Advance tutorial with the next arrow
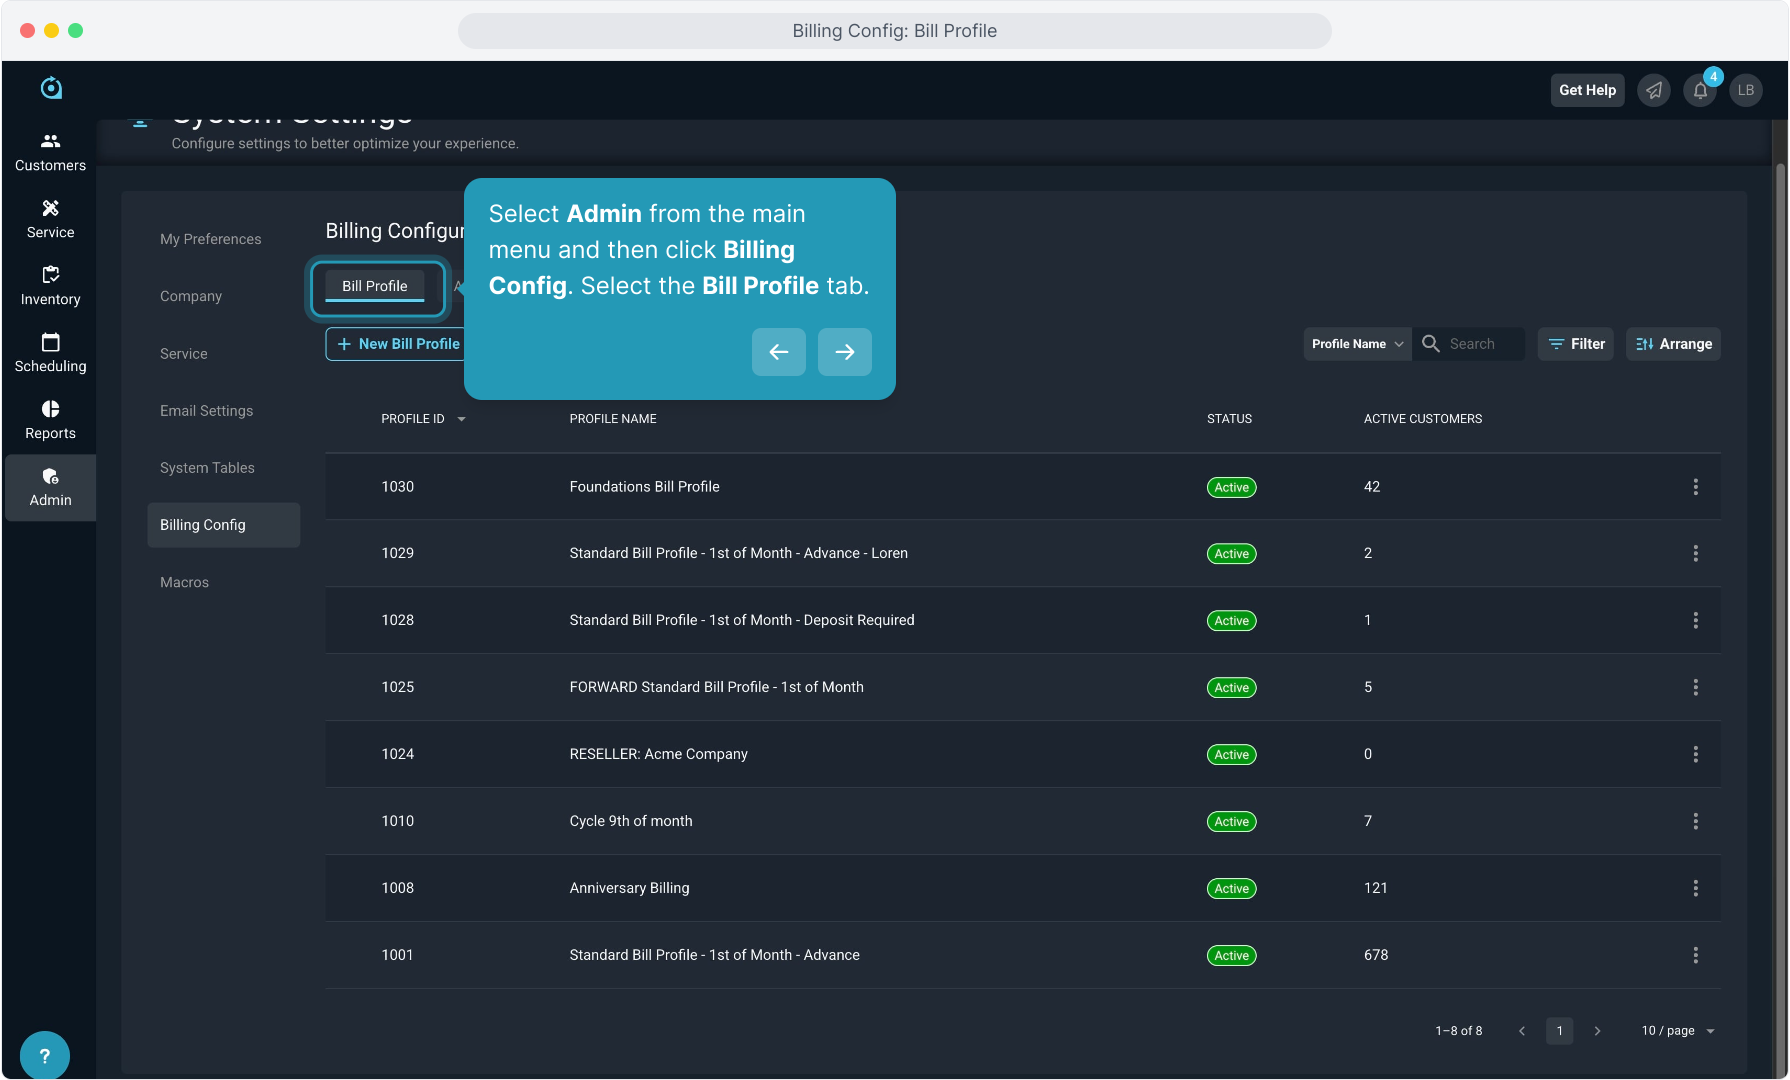This screenshot has width=1790, height=1080. point(844,352)
